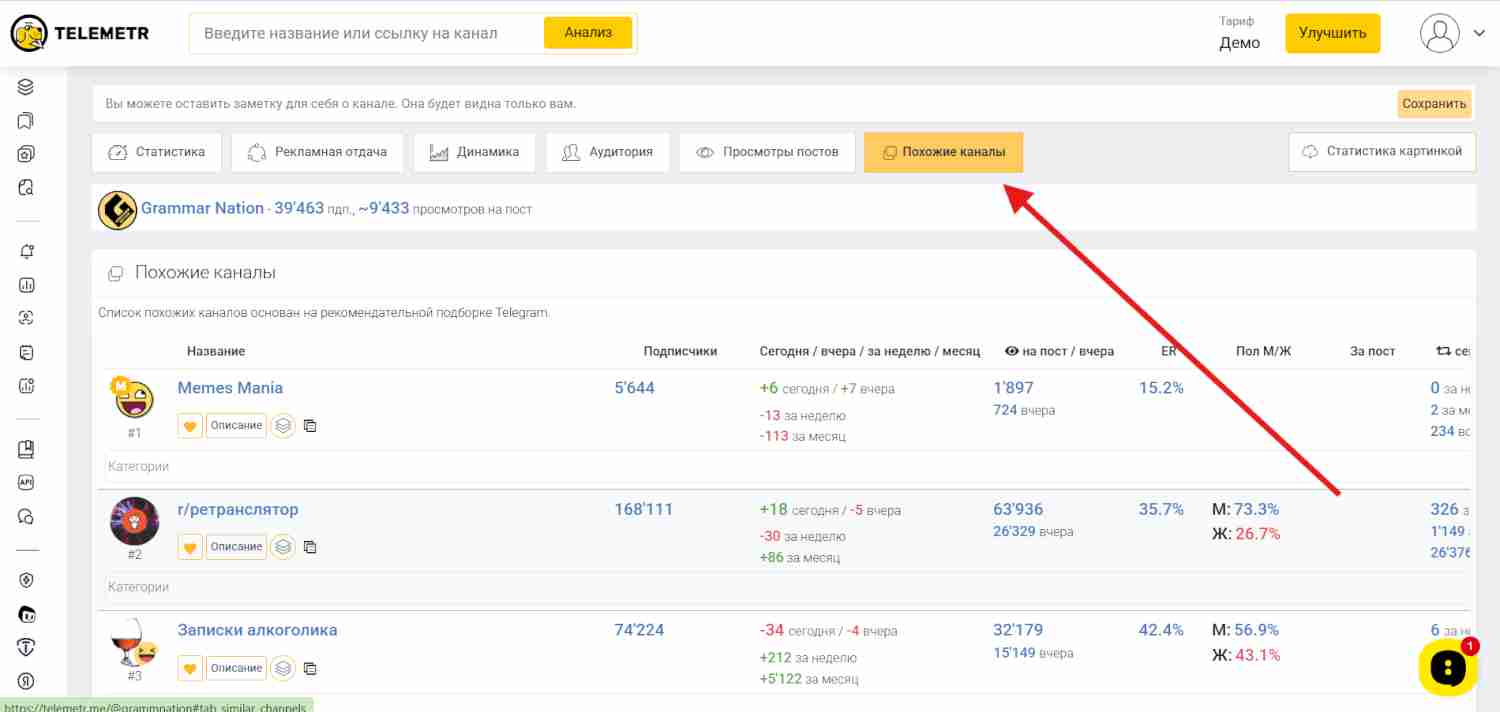This screenshot has width=1500, height=712.
Task: Open the book icon in left sidebar
Action: [26, 450]
